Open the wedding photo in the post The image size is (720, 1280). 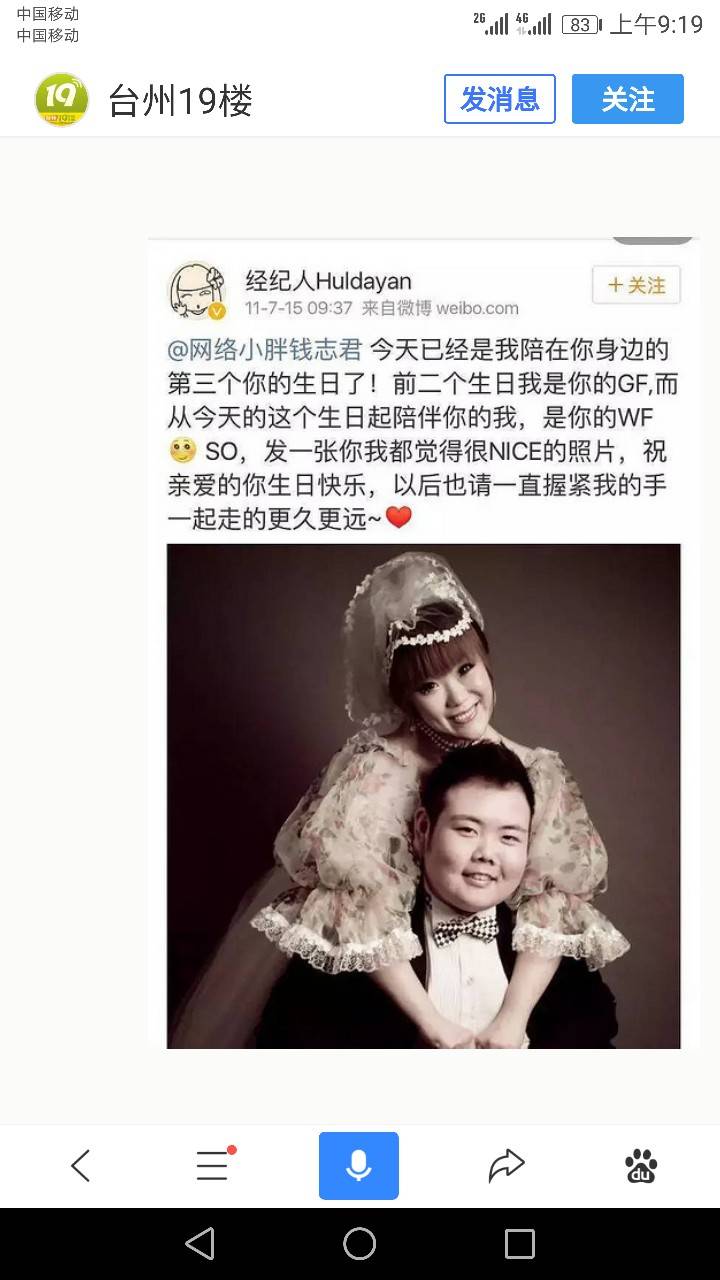424,796
